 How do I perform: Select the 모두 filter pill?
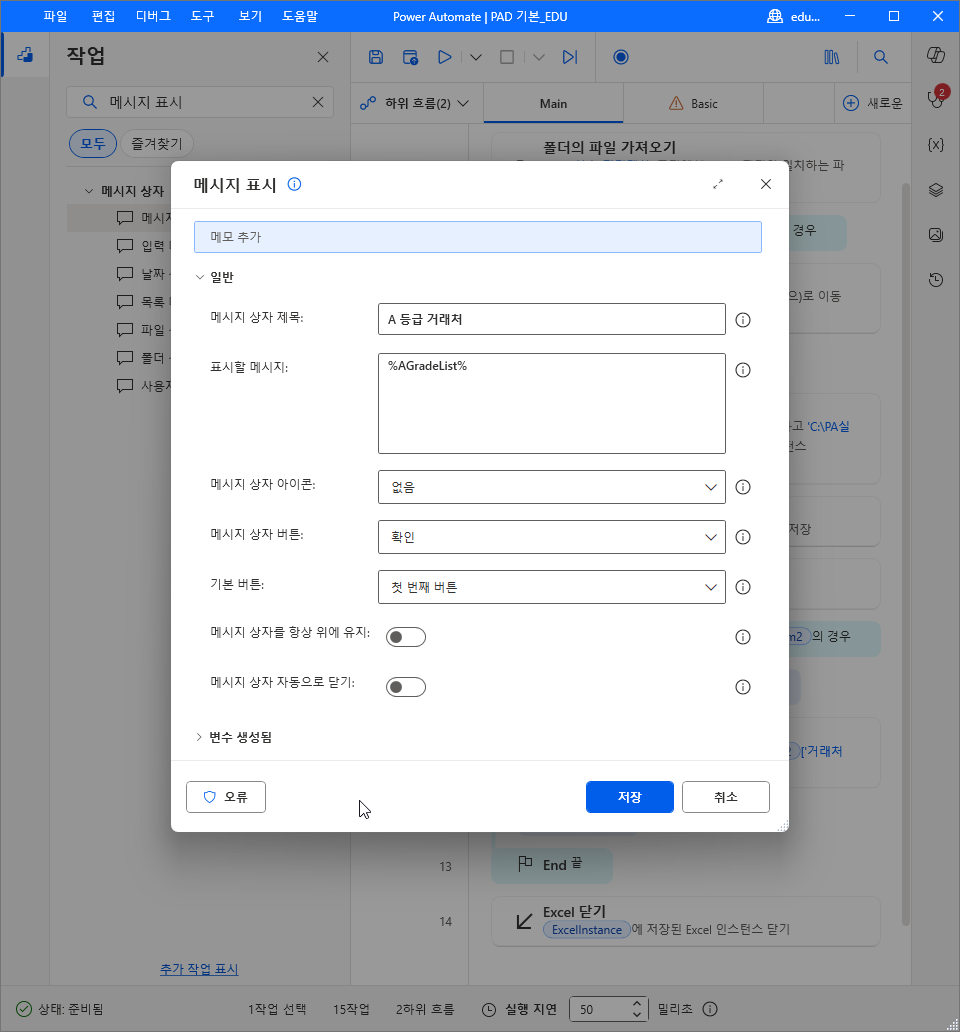click(93, 143)
